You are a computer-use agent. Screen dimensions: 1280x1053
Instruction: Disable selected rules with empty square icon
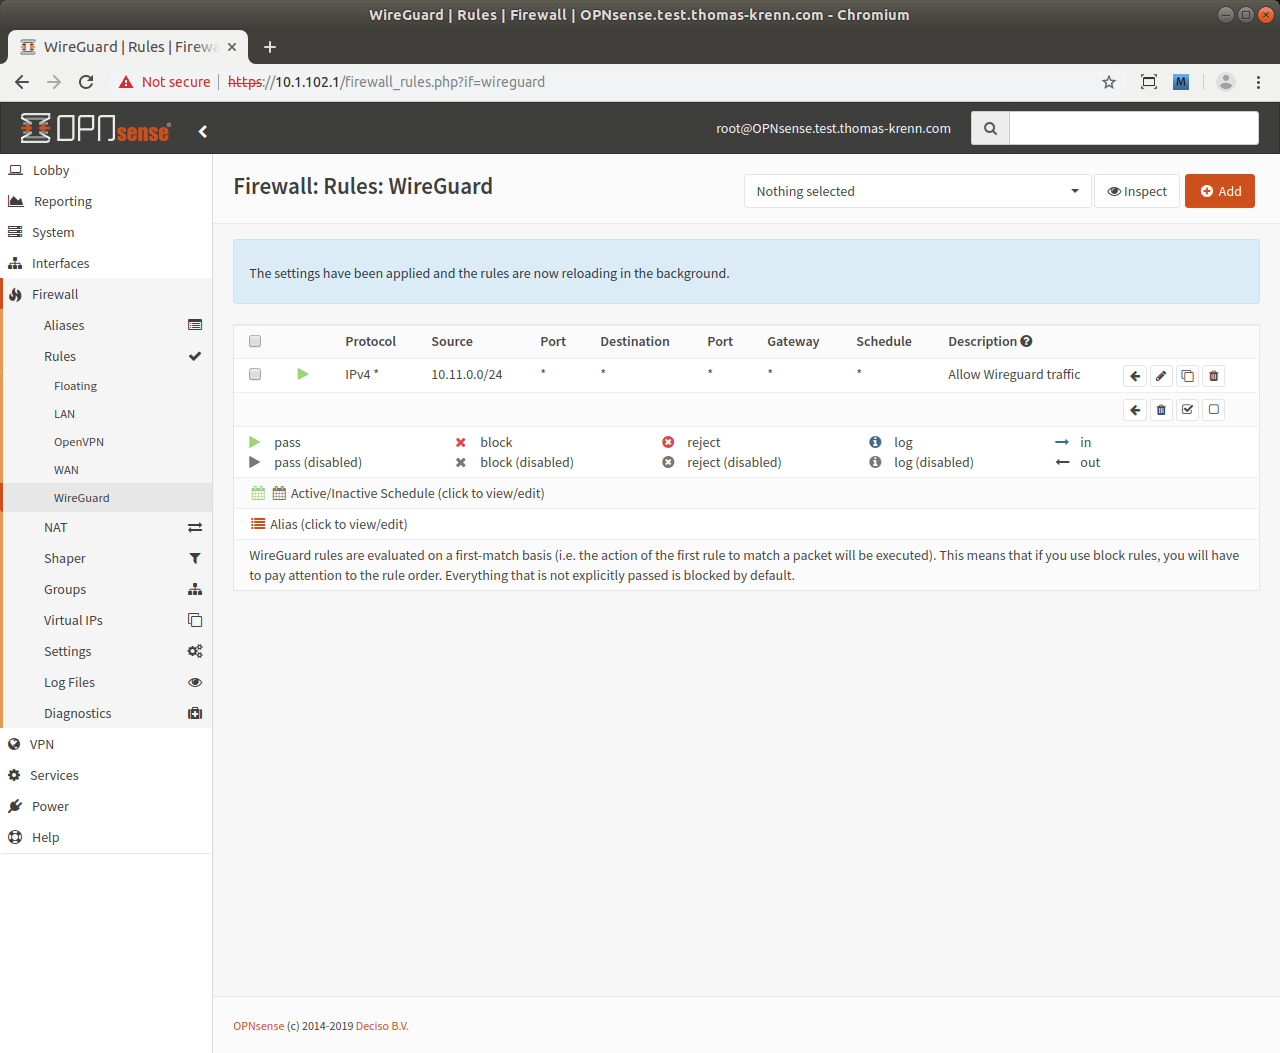point(1213,410)
